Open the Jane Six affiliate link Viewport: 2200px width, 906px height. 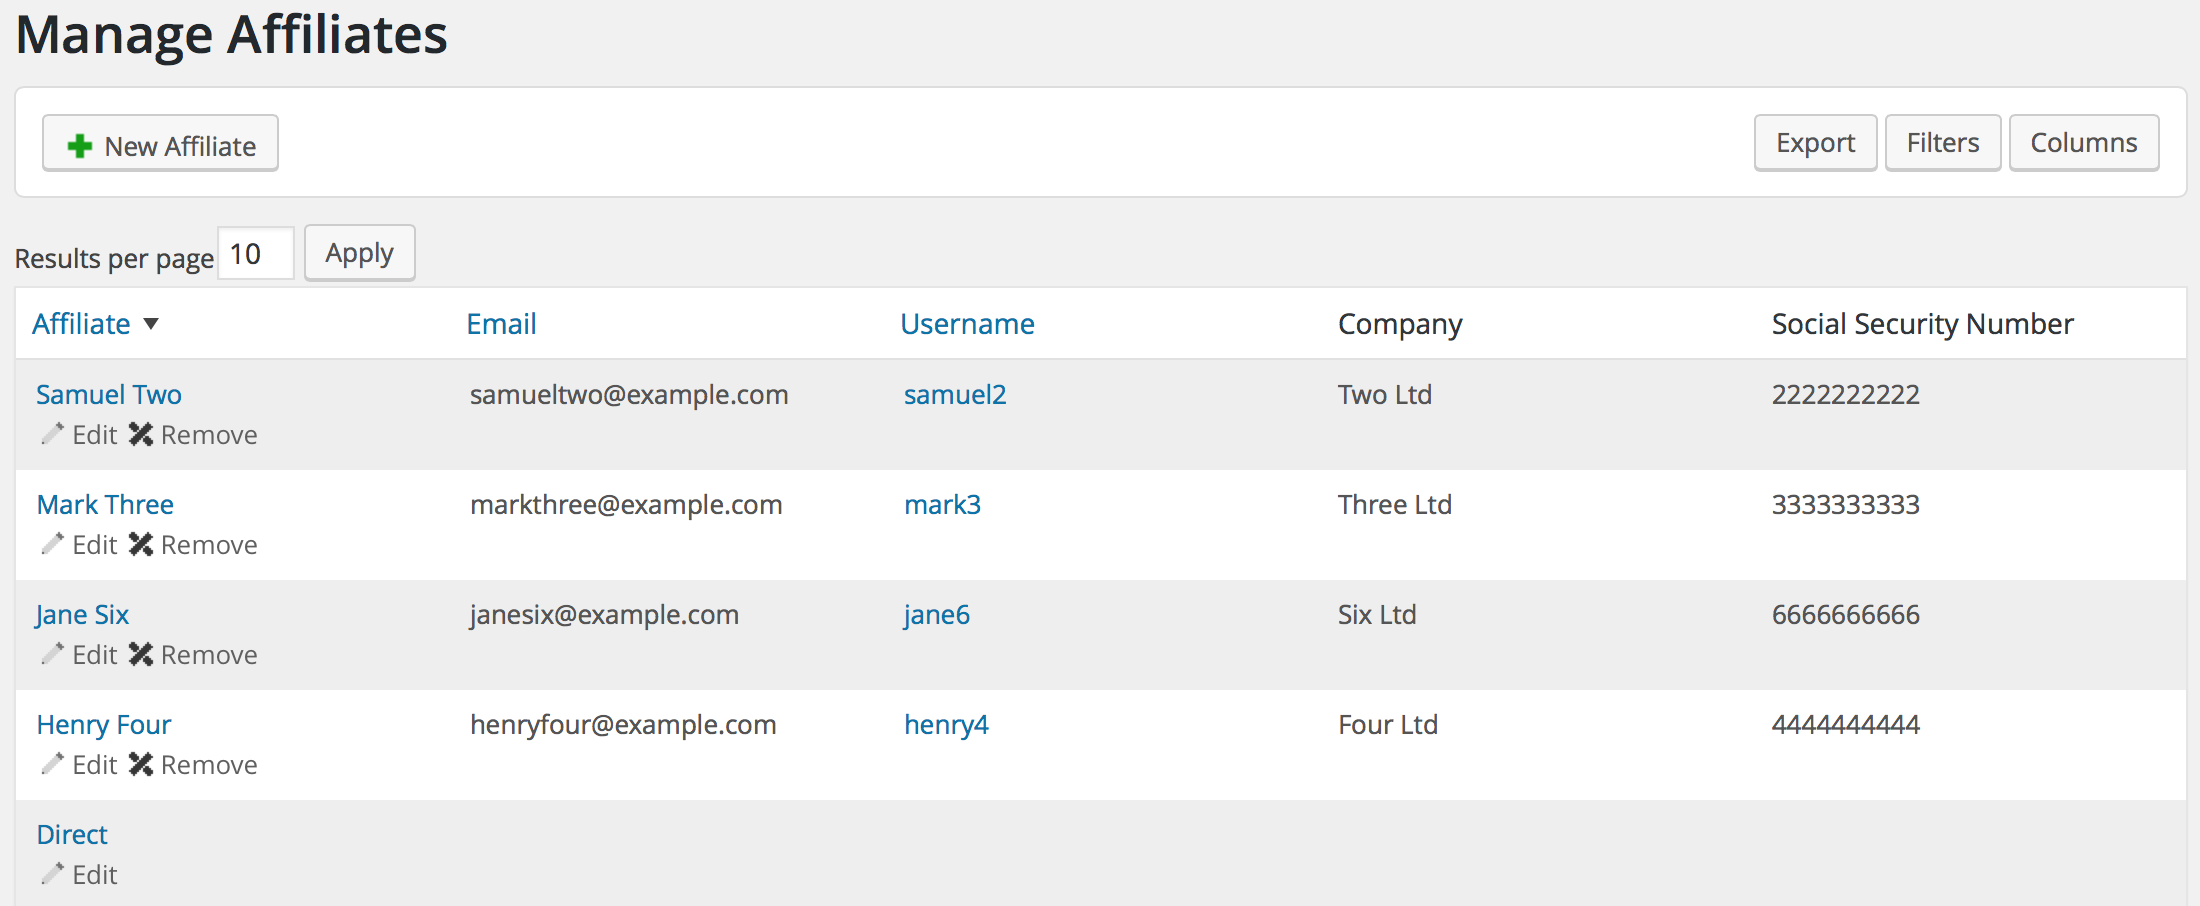pyautogui.click(x=82, y=615)
